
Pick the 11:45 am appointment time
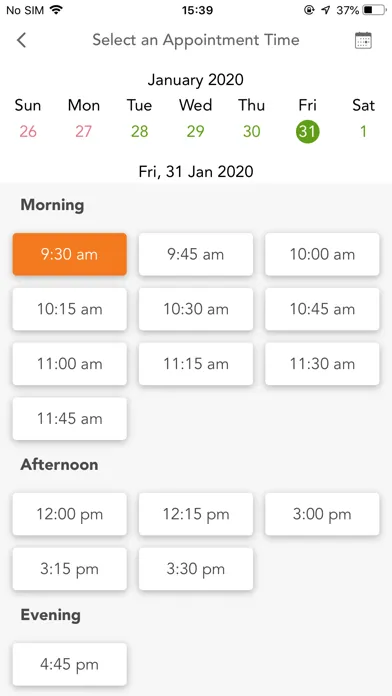[70, 419]
